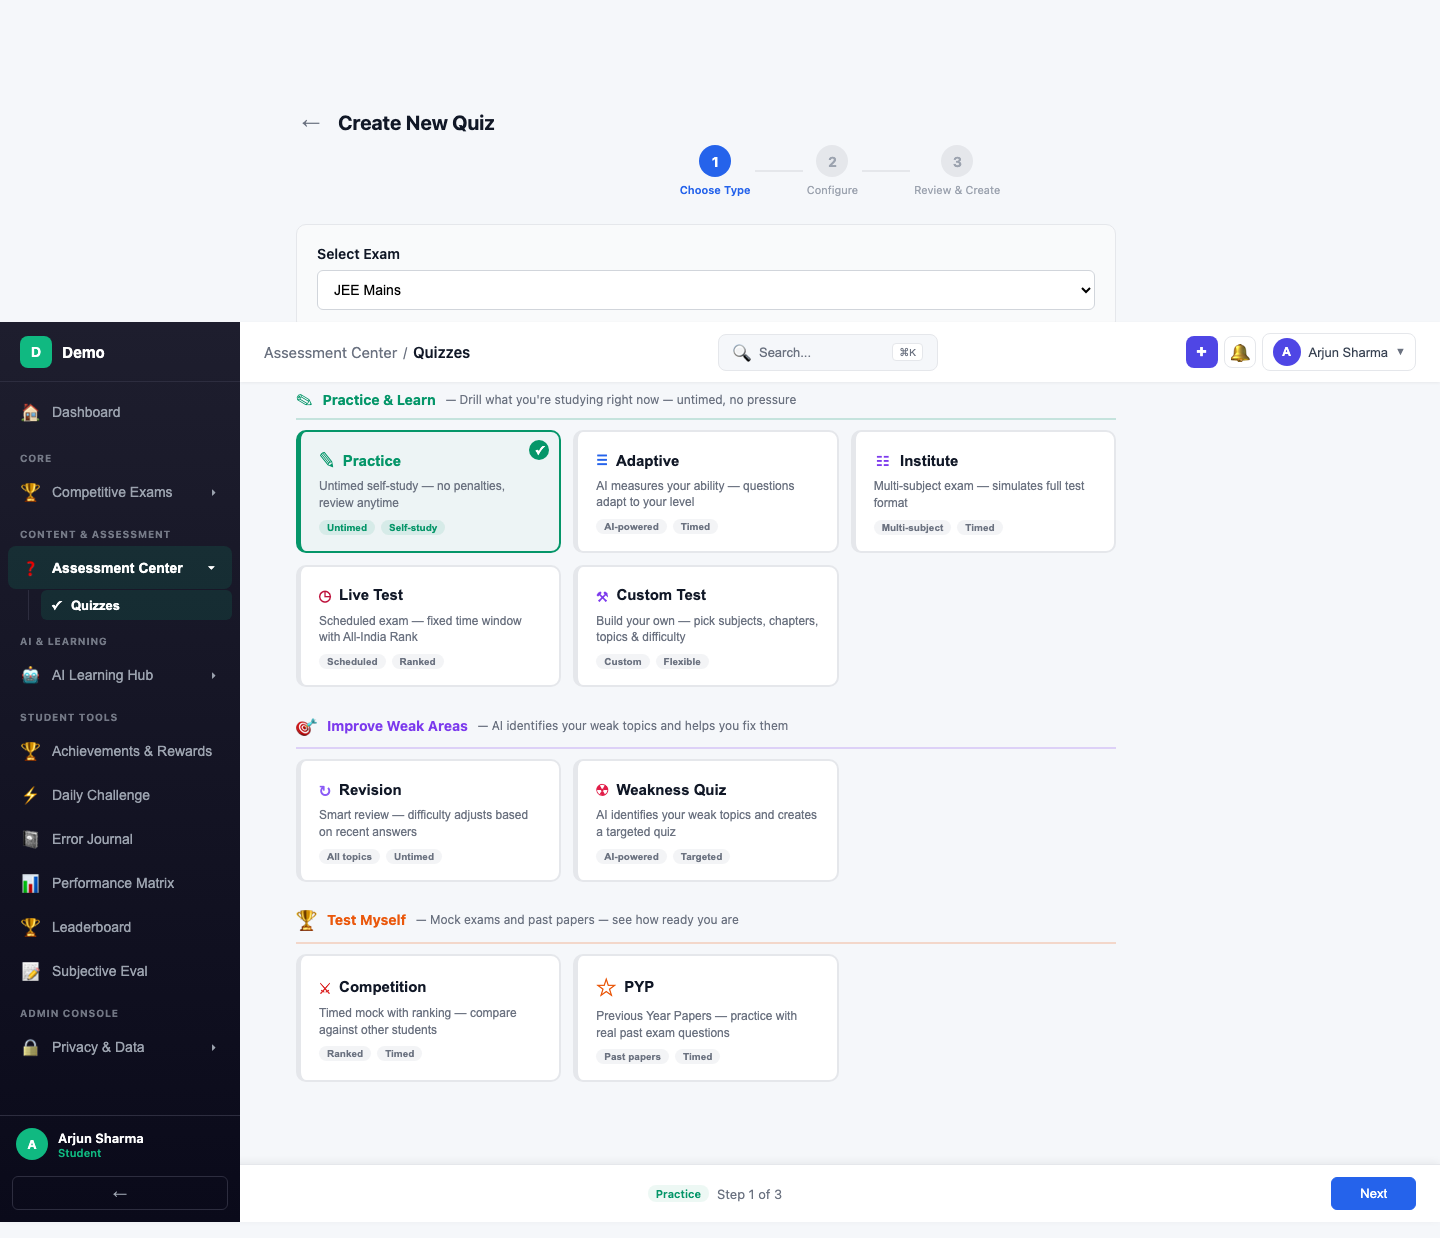Open the Leaderboard menu item

tap(120, 927)
